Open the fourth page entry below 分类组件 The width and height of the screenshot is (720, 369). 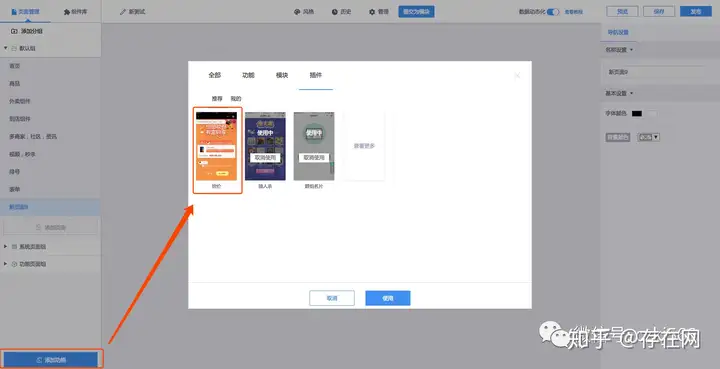[51, 119]
